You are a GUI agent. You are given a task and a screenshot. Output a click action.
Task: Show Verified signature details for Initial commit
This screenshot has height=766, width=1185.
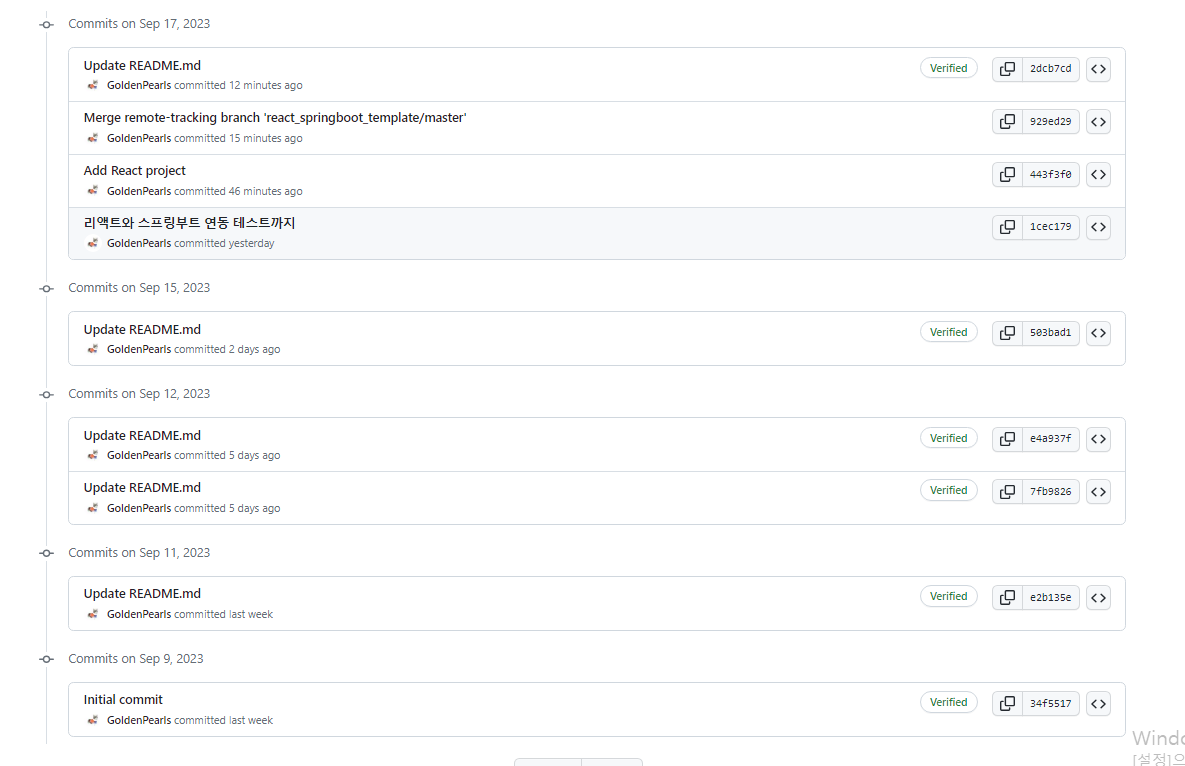pyautogui.click(x=948, y=703)
